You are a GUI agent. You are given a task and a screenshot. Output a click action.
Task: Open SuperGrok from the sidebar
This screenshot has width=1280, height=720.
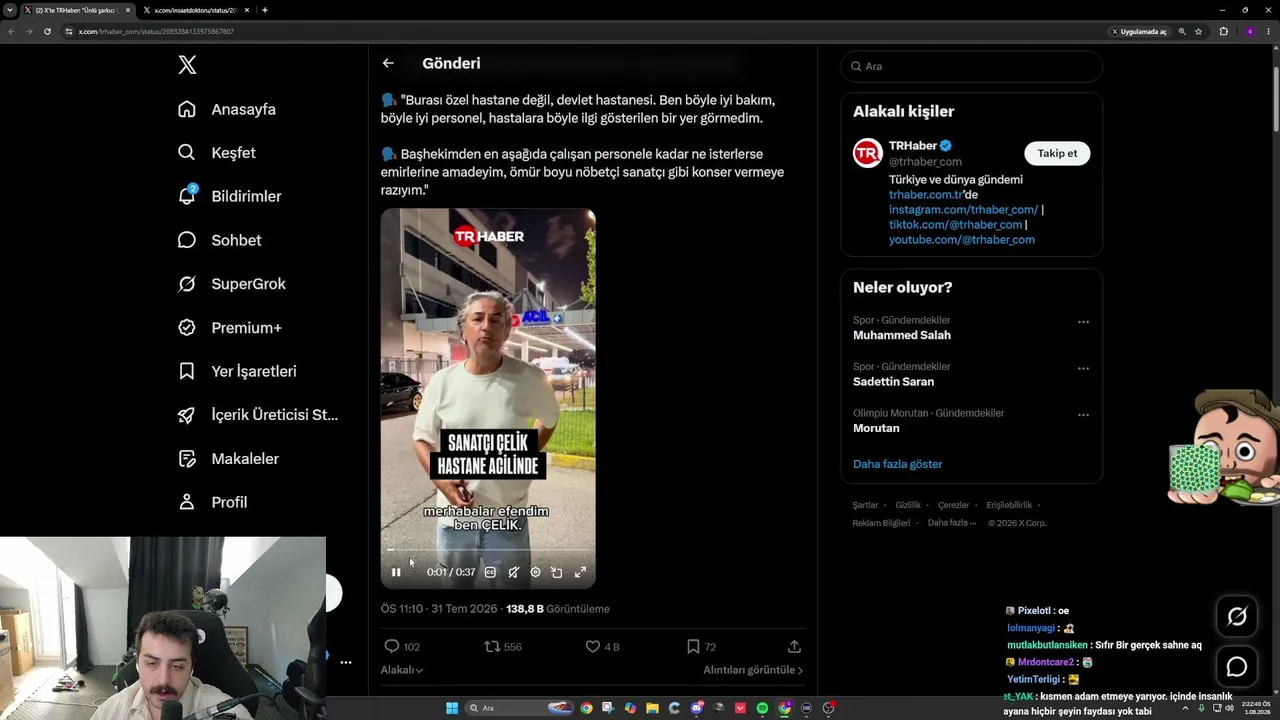click(x=231, y=284)
